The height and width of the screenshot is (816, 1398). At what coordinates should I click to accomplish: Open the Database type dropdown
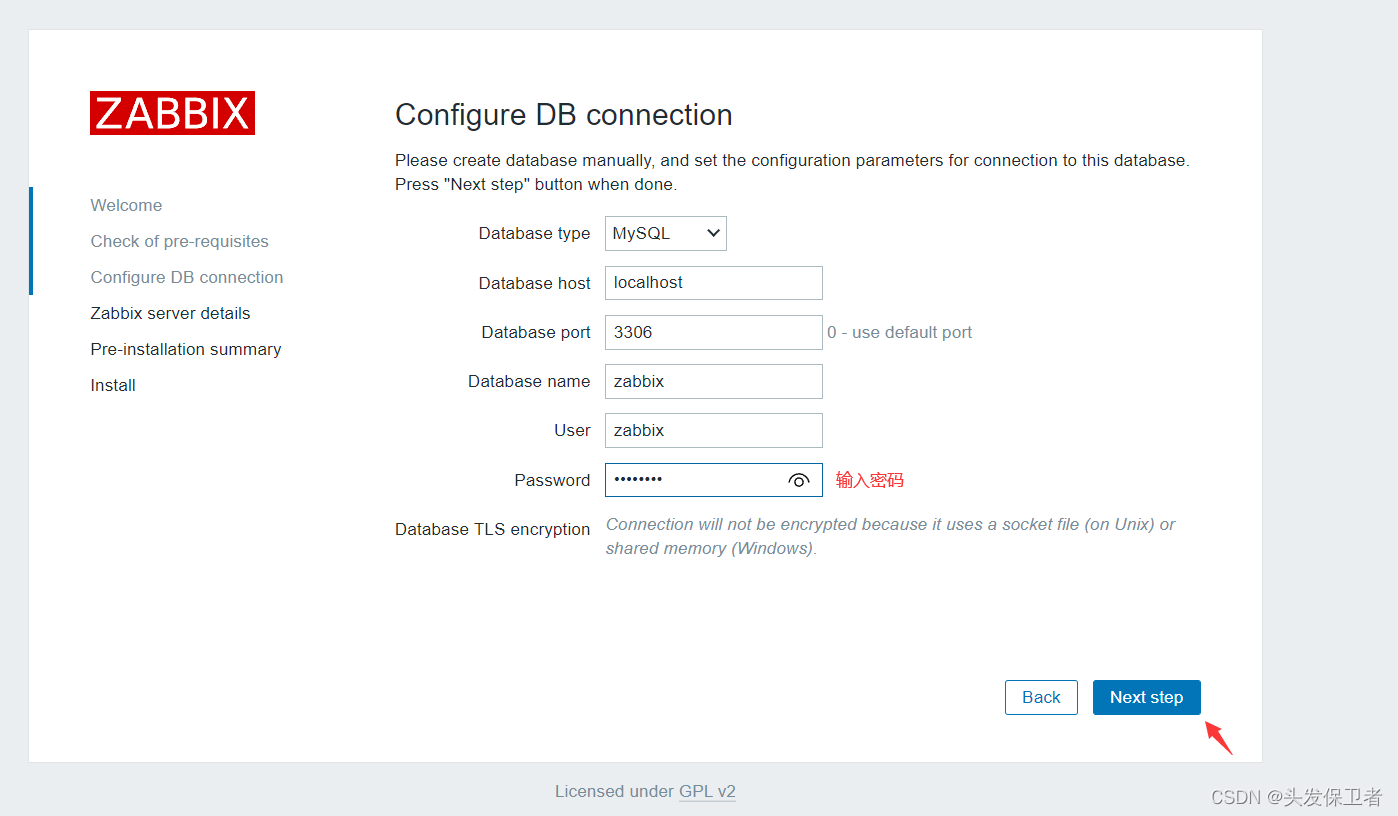tap(666, 233)
